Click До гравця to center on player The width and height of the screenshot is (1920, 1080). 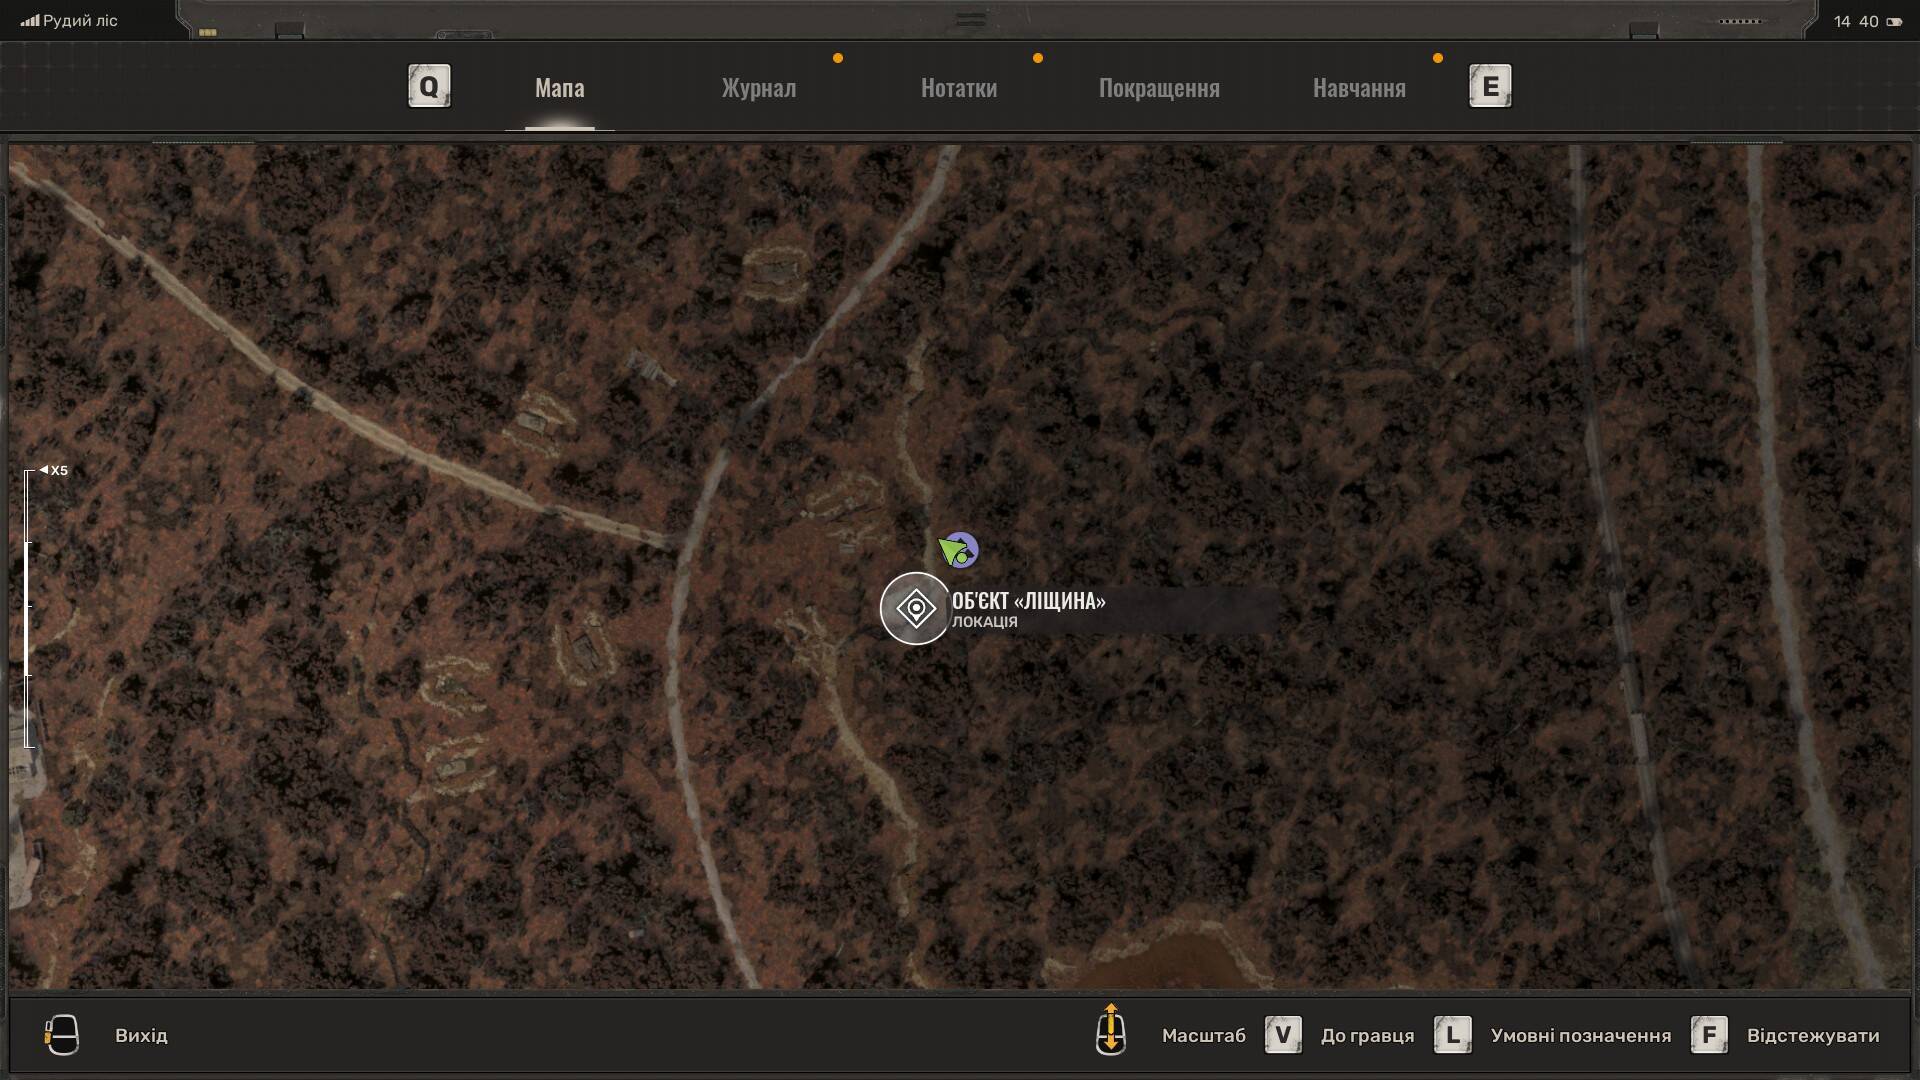point(1367,1036)
